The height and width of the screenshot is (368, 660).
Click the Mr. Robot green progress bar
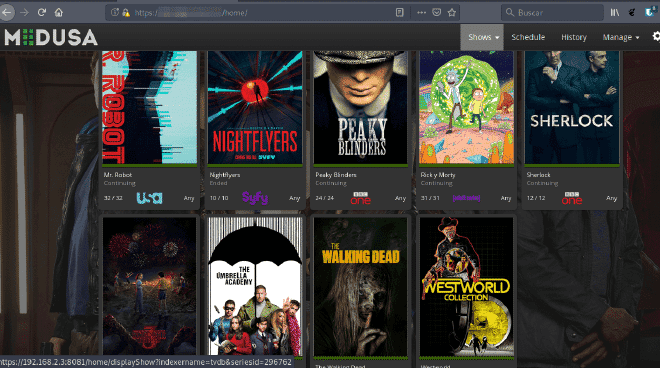[149, 165]
